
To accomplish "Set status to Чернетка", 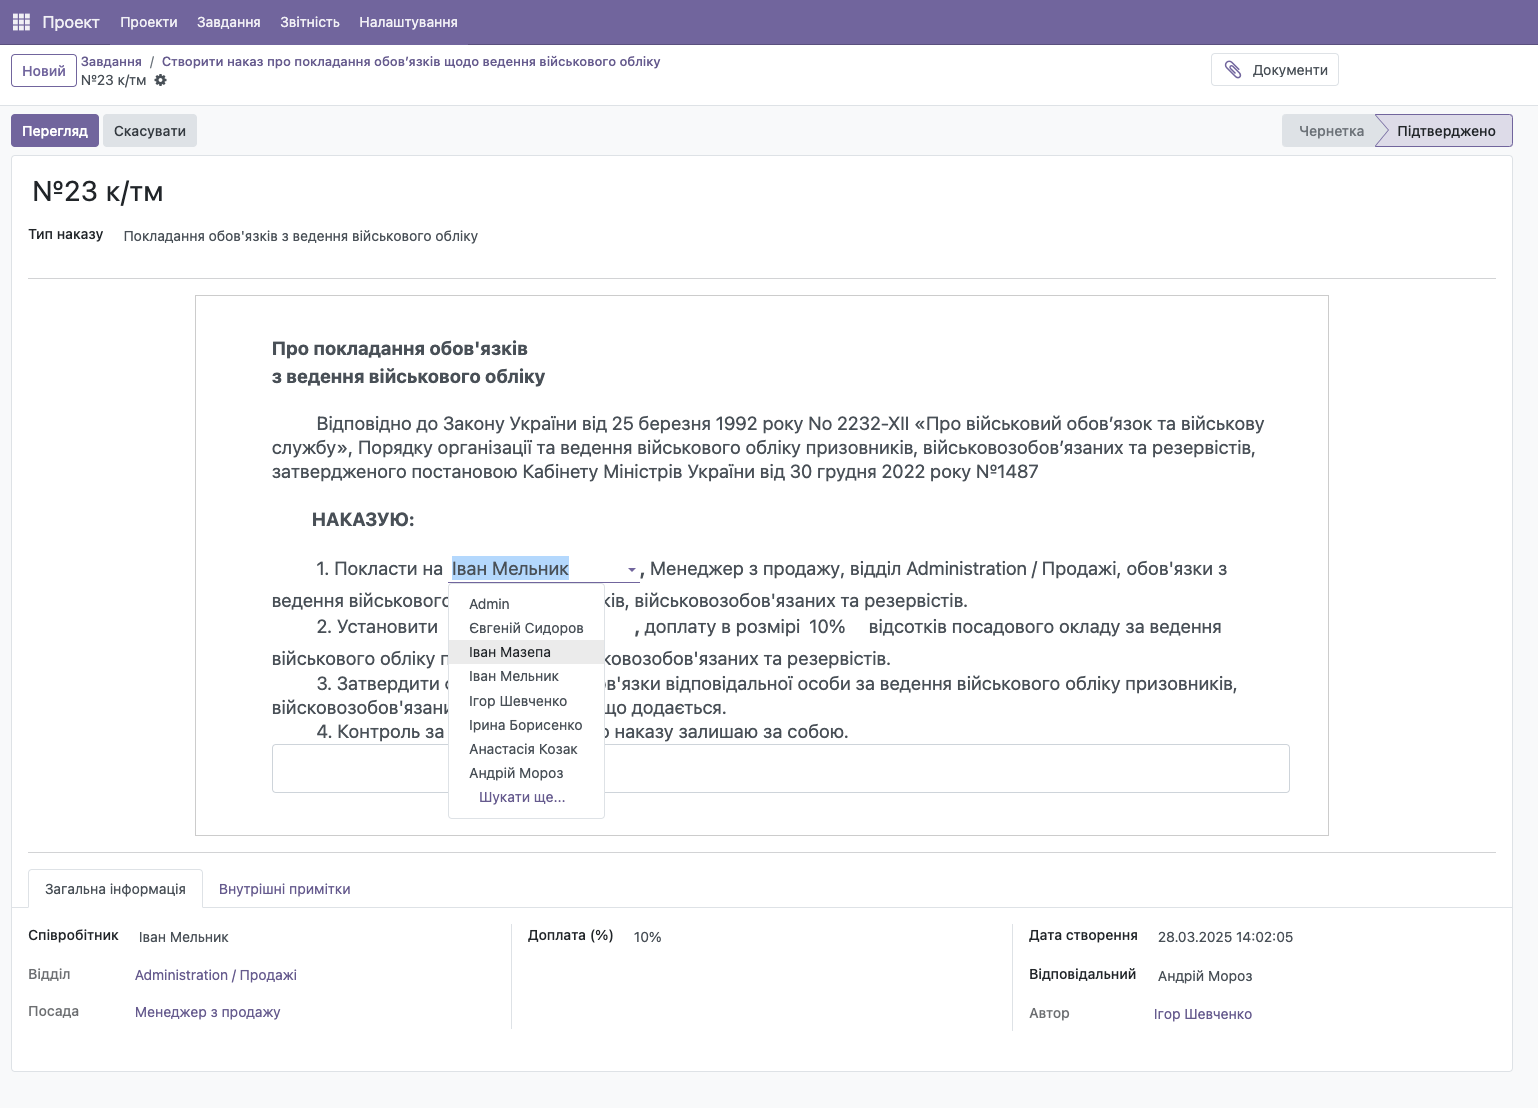I will click(1330, 131).
